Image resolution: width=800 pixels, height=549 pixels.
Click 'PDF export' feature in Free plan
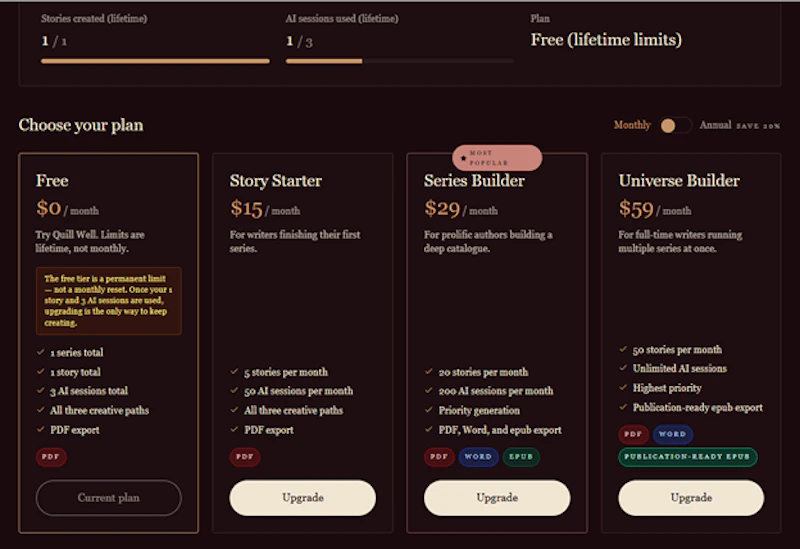coord(74,430)
